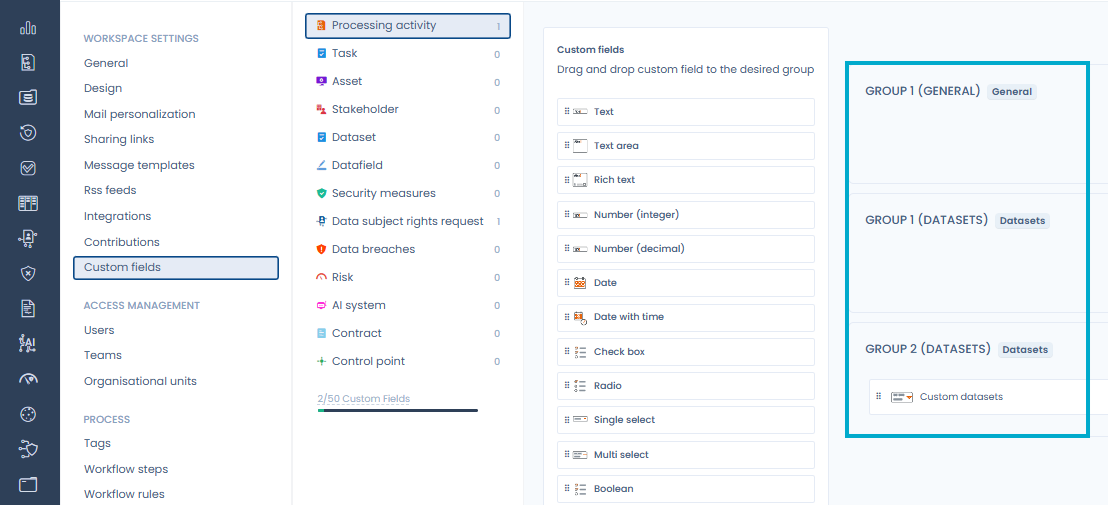The width and height of the screenshot is (1108, 505).
Task: Choose the Multi select field type
Action: tap(685, 455)
